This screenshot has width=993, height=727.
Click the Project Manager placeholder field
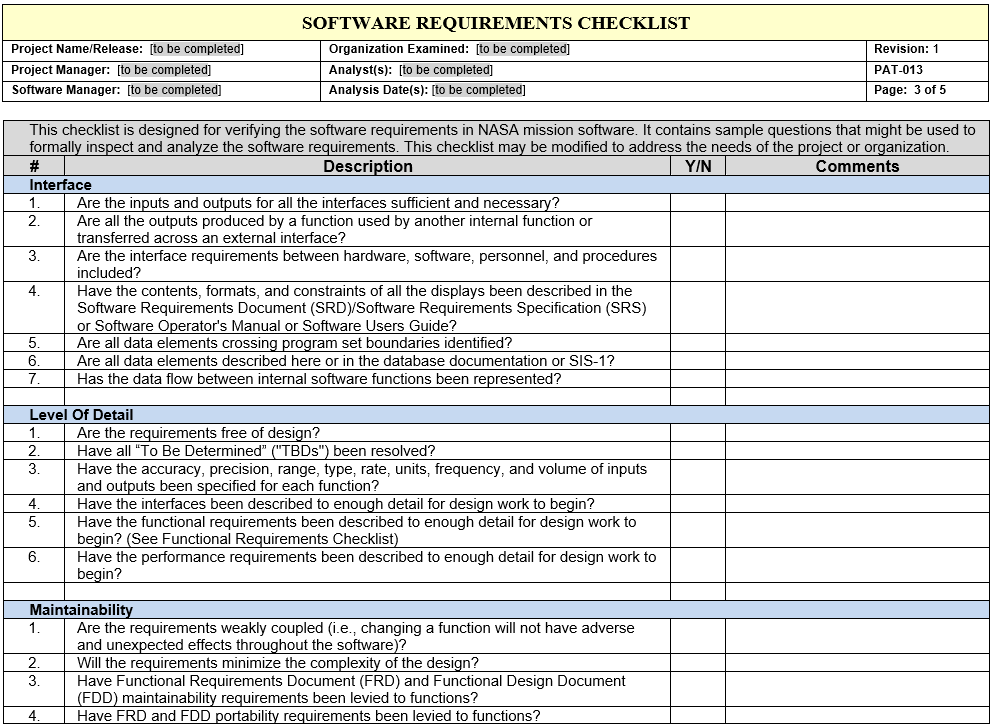[164, 70]
